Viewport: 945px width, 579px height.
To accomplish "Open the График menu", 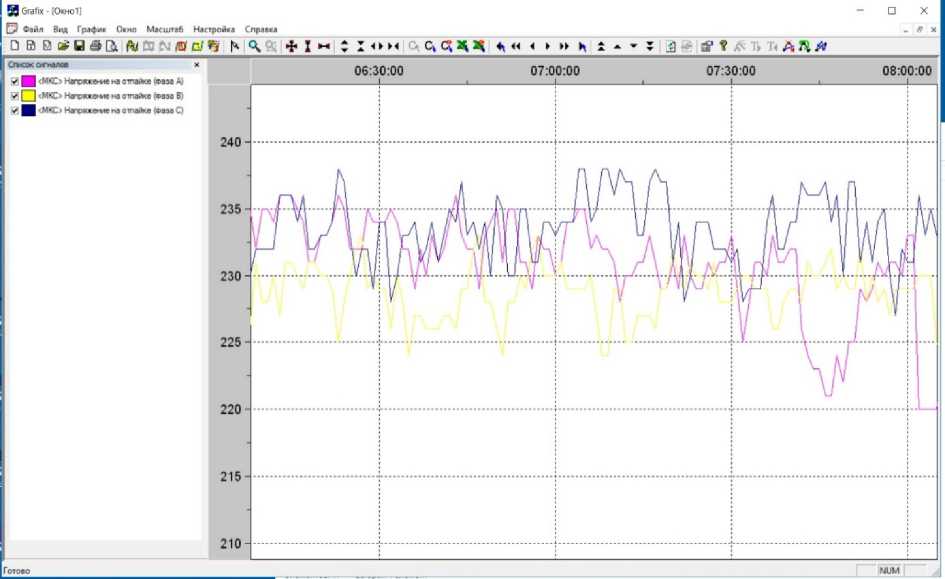I will click(91, 30).
